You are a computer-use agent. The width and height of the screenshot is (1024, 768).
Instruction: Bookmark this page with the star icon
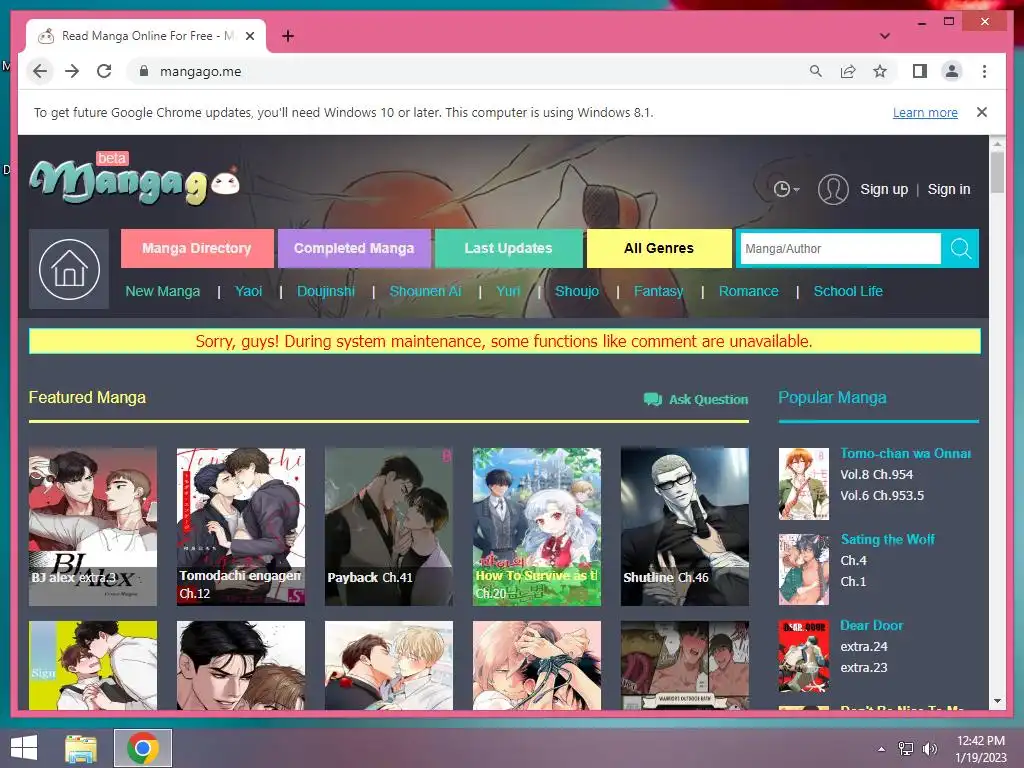880,71
